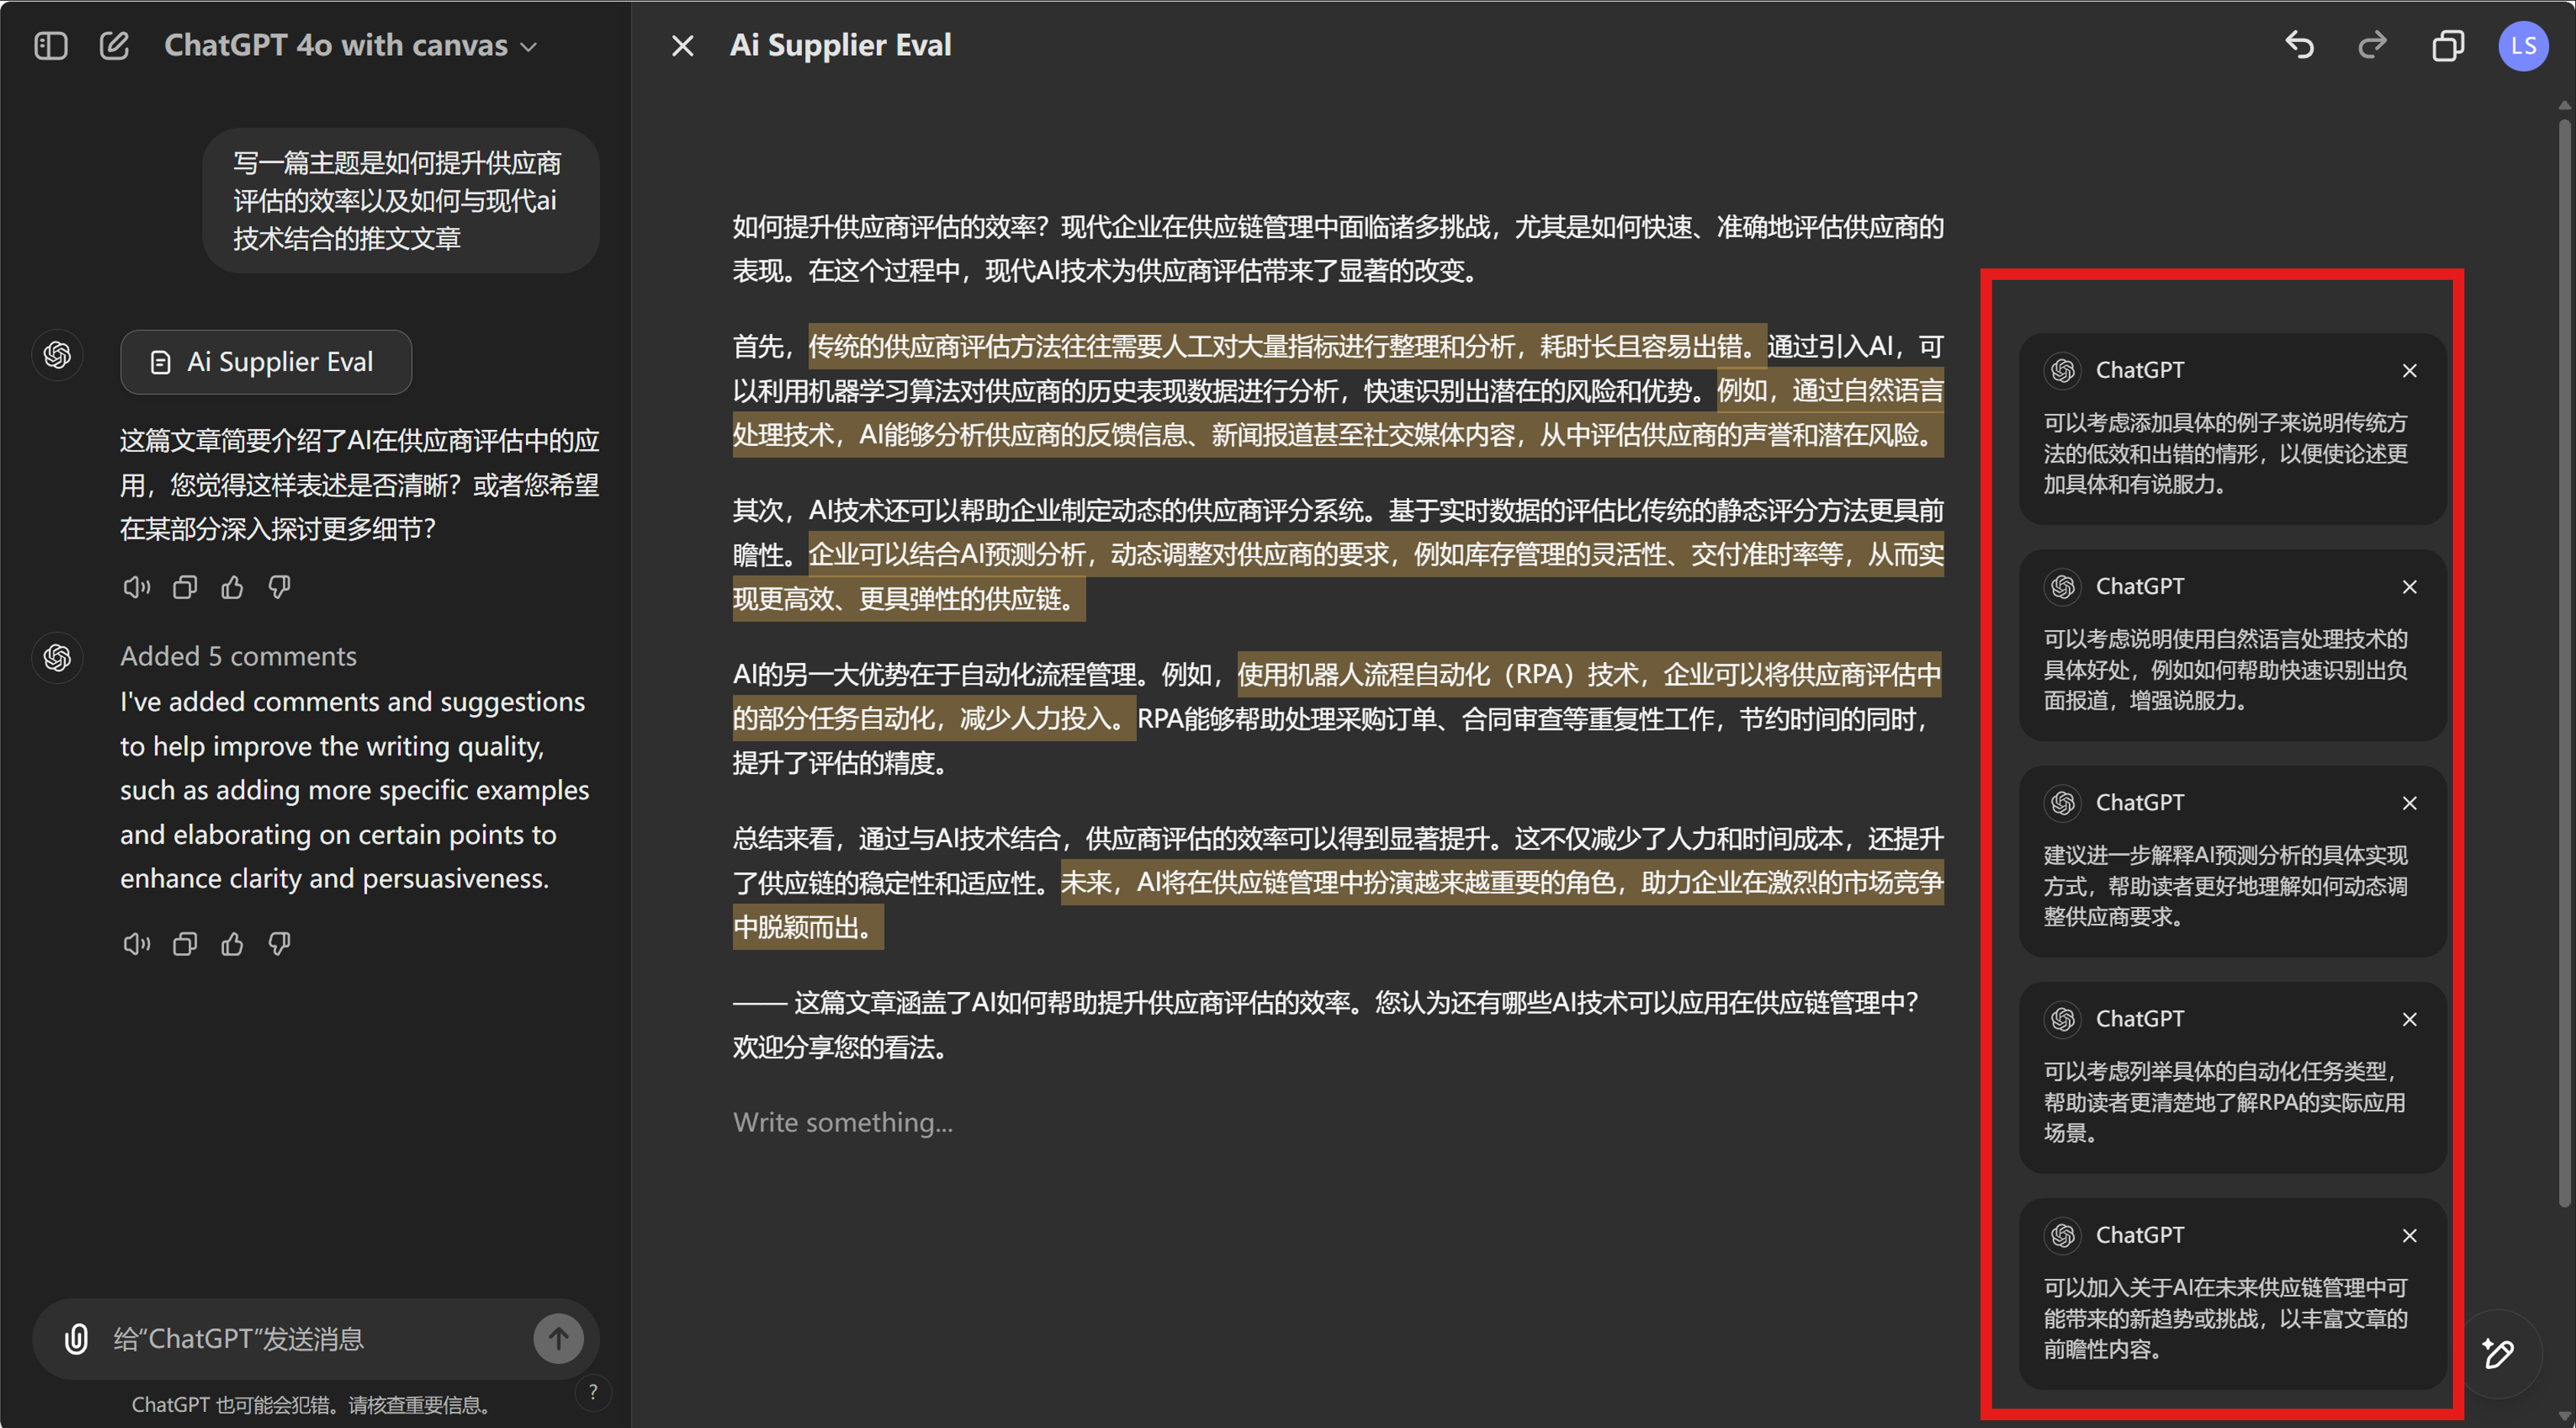Dismiss the comment about 传统方法的低效和出错
Viewport: 2576px width, 1428px height.
point(2409,371)
